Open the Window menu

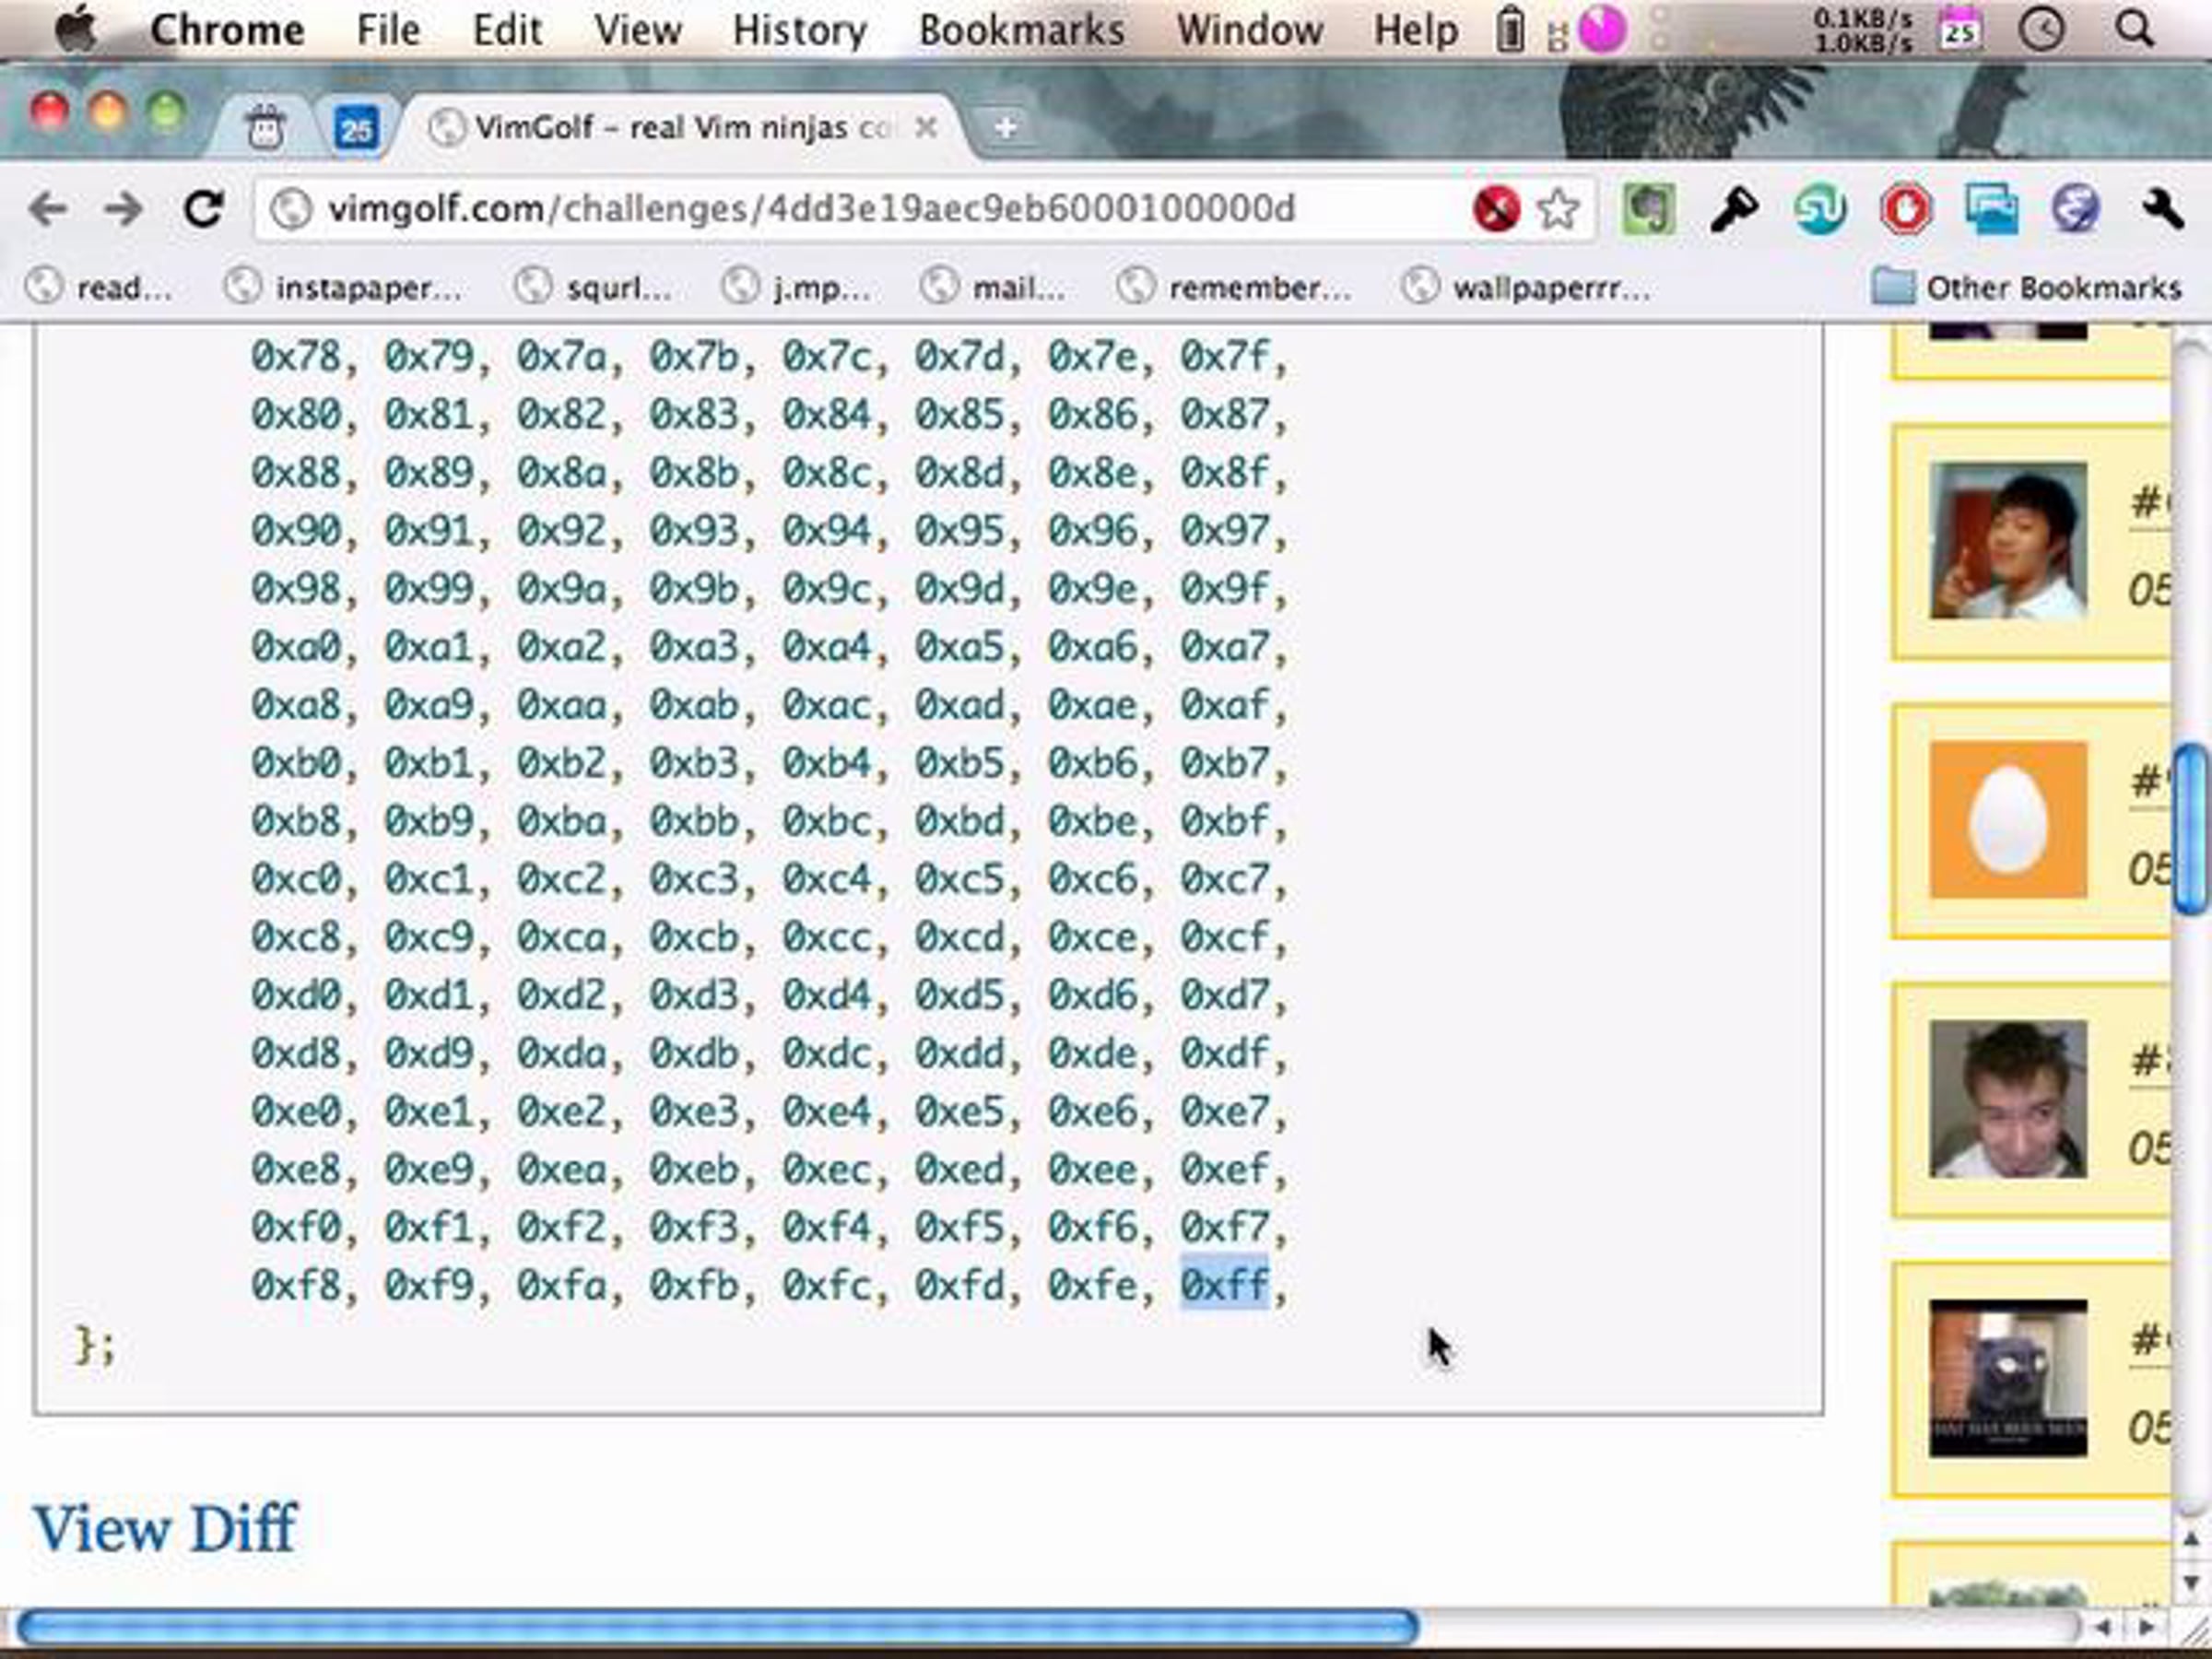coord(1249,30)
